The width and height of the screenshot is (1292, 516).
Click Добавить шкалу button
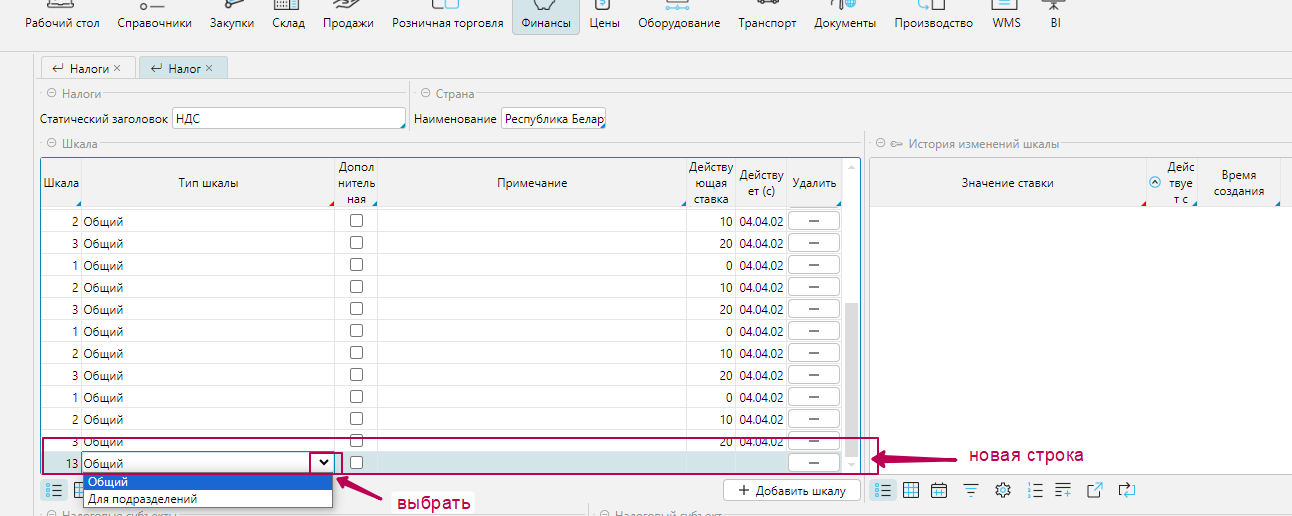pos(792,490)
